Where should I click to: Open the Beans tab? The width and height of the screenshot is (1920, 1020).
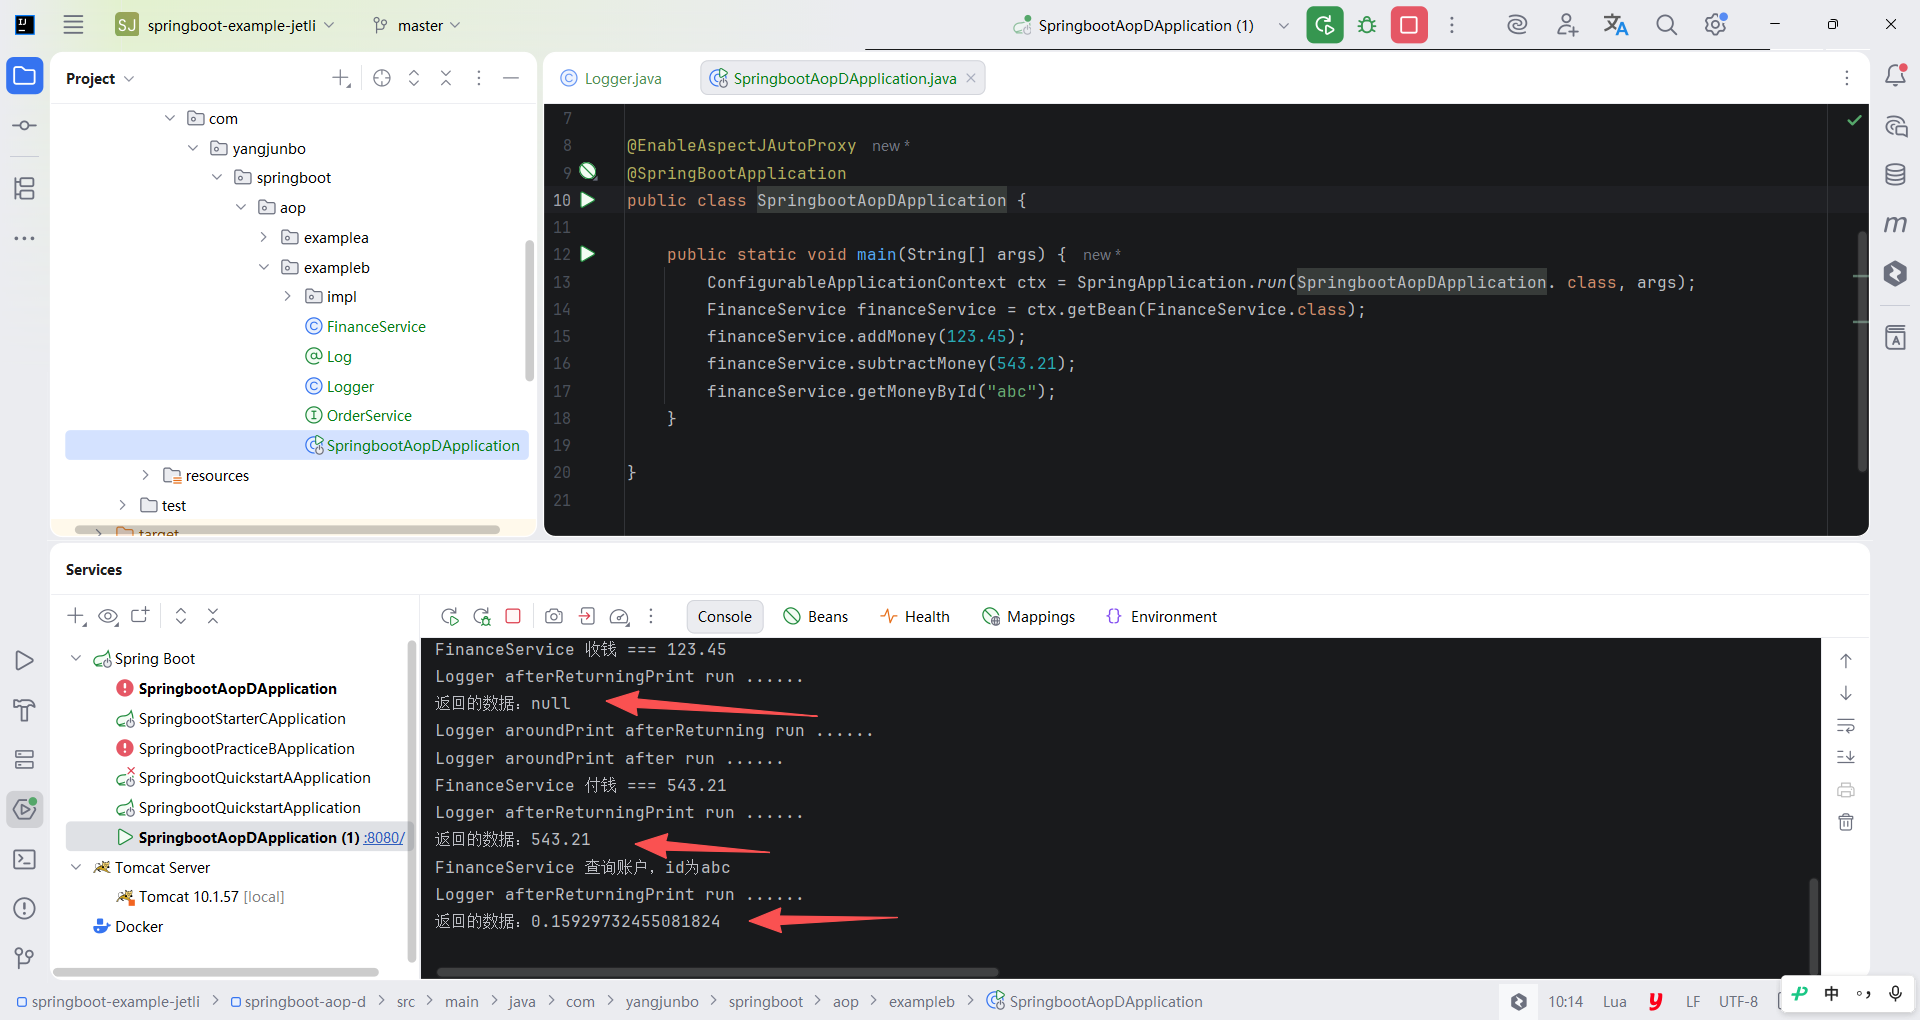click(815, 616)
